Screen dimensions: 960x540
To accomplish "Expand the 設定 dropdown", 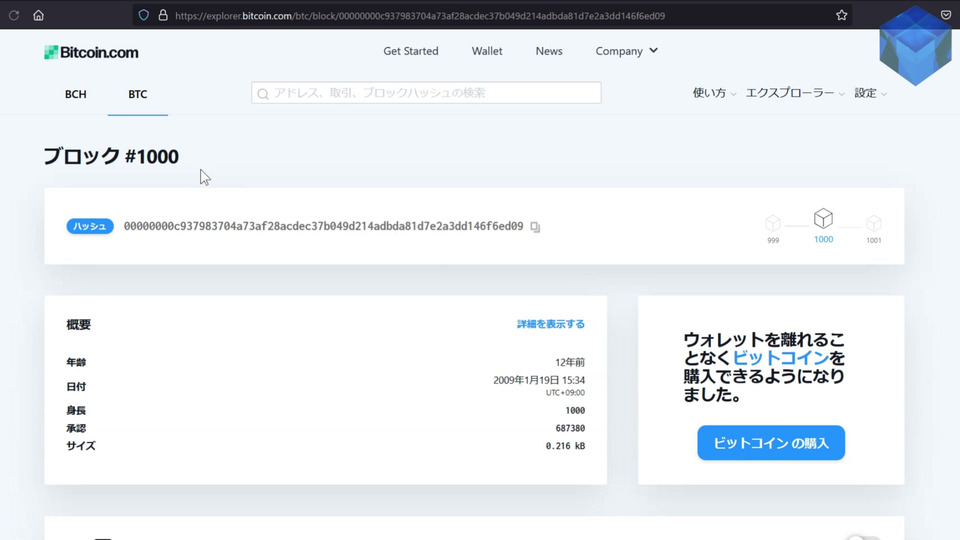I will [871, 93].
